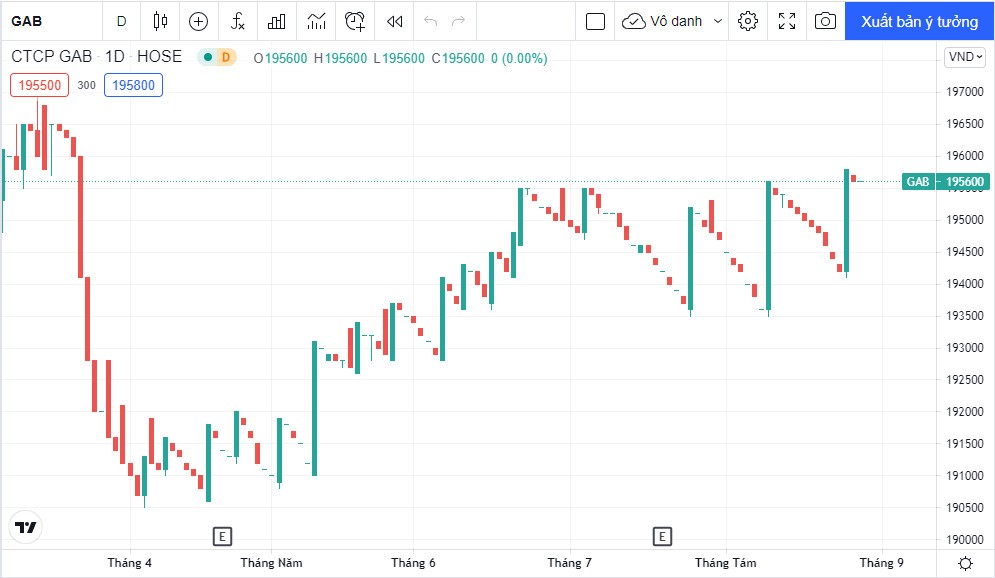Click the TradingView logo on chart

click(25, 527)
